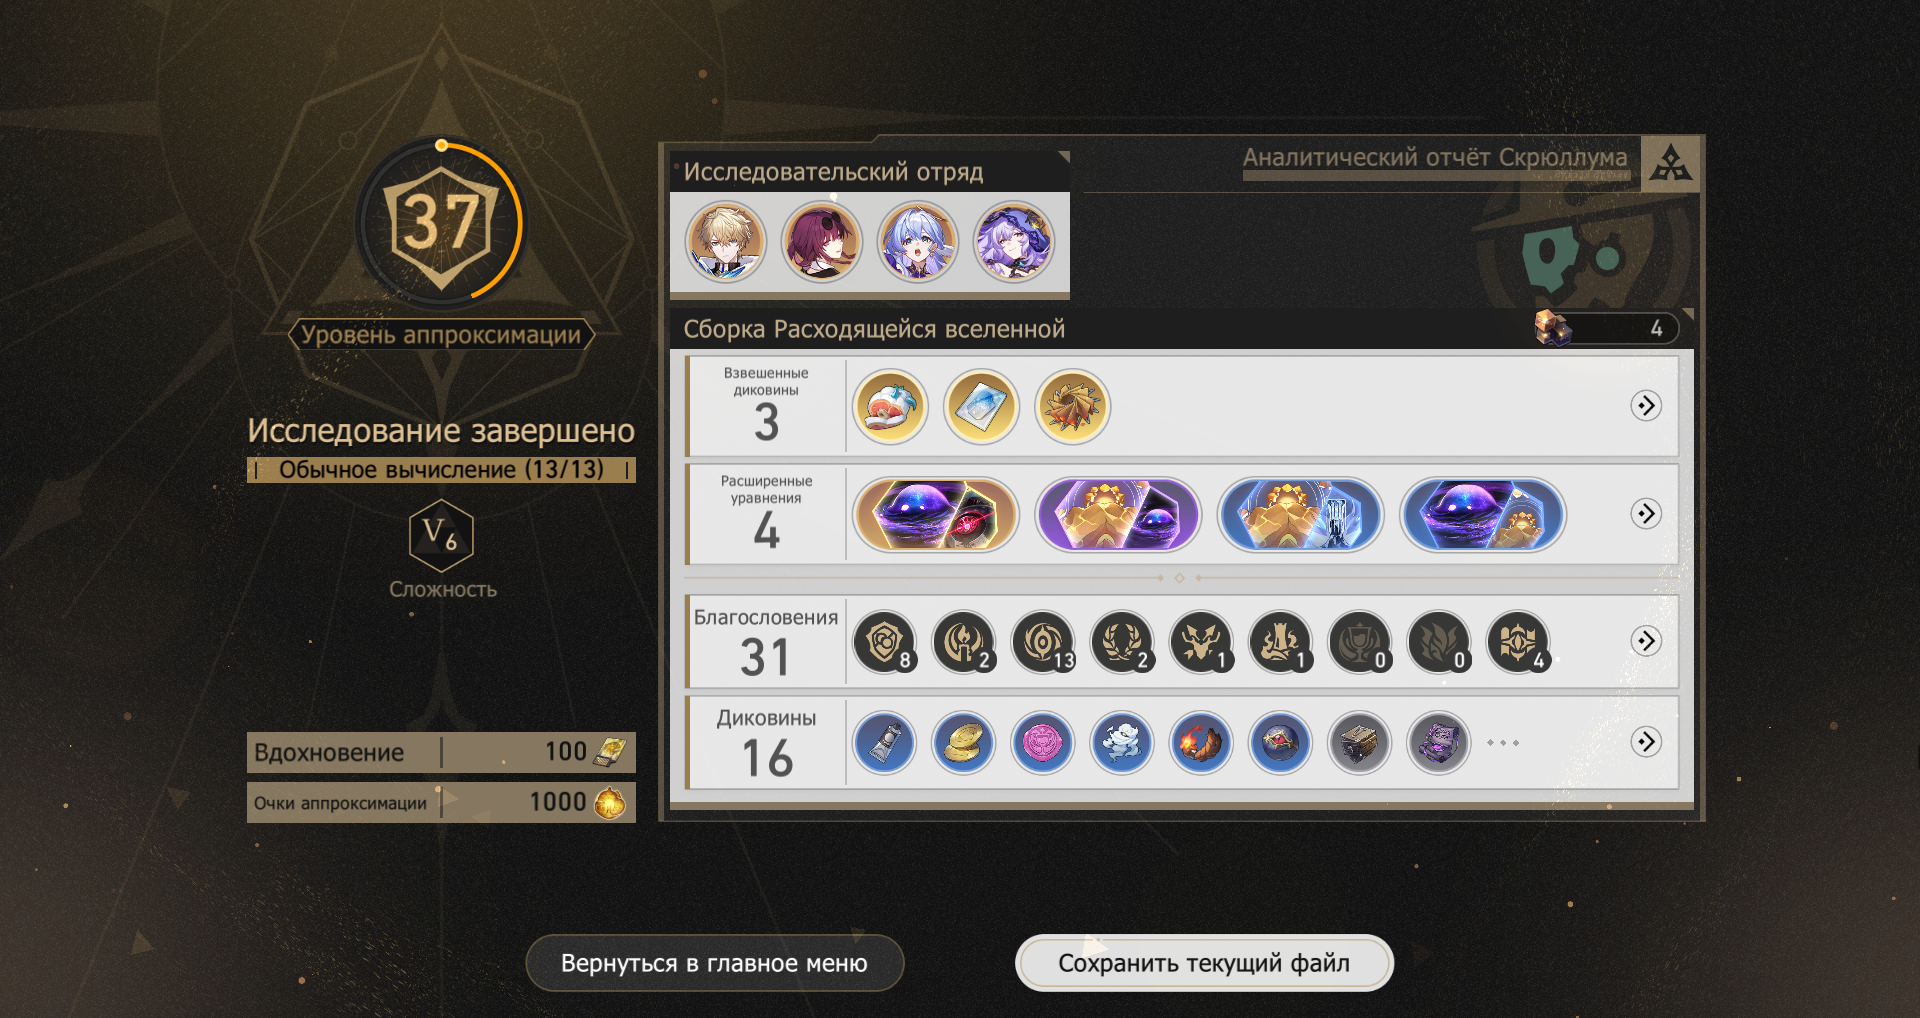Click the V6 difficulty hexagon badge
This screenshot has height=1018, width=1920.
click(x=441, y=535)
